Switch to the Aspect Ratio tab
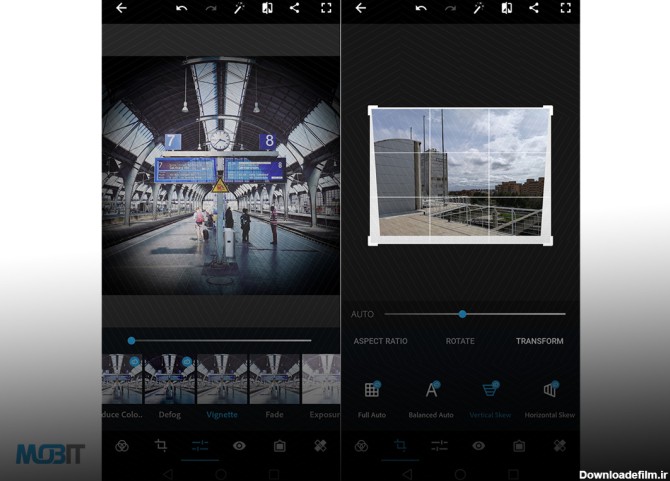Viewport: 670px width, 481px height. point(380,341)
